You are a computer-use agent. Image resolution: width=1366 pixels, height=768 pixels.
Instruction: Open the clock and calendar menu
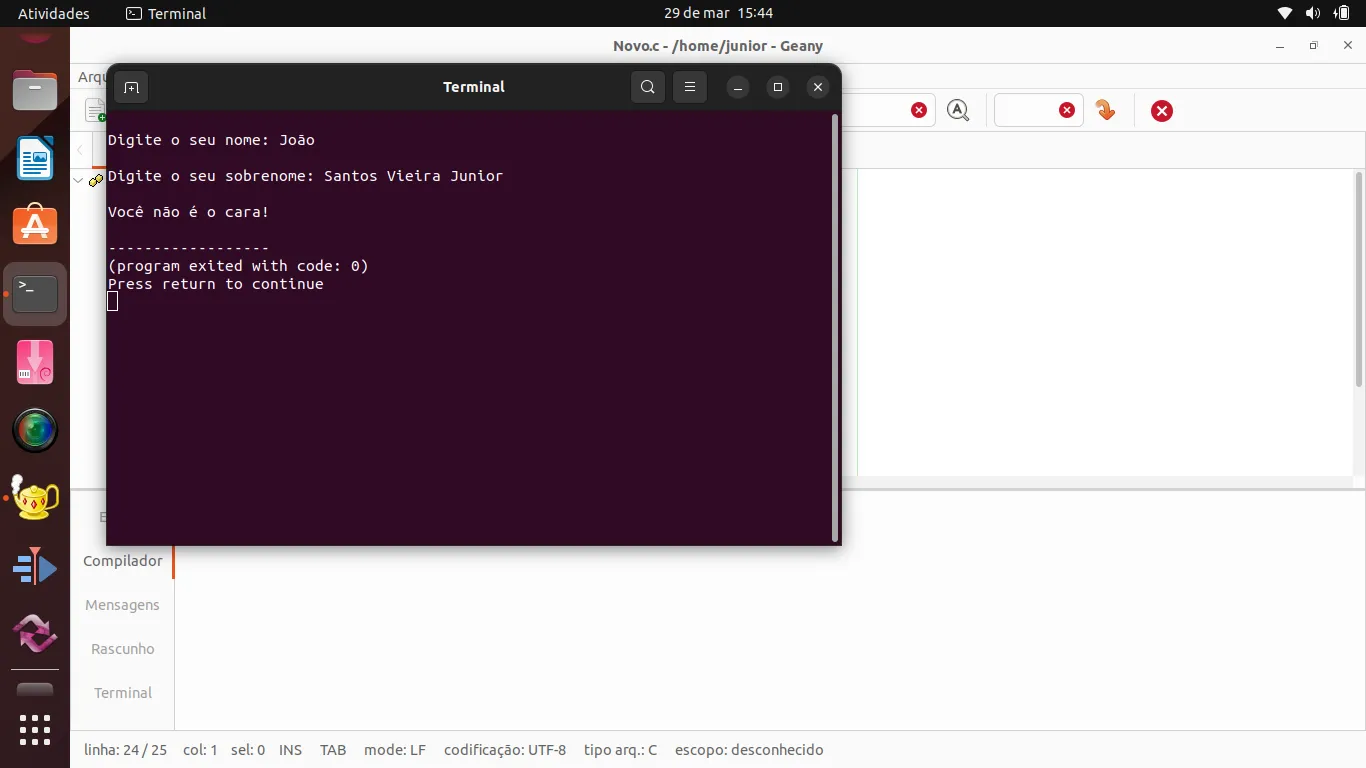(718, 13)
